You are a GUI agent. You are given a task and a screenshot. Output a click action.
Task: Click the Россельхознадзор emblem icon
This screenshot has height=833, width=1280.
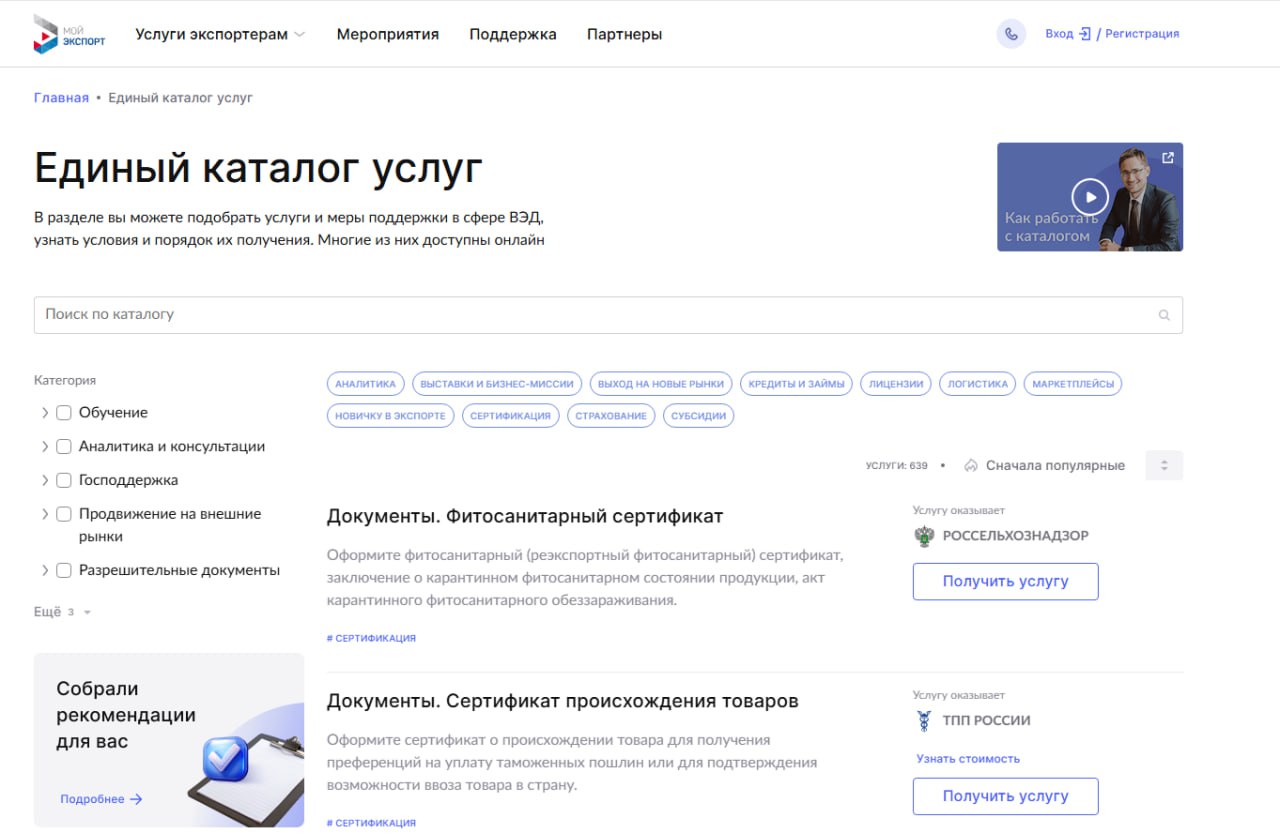925,536
